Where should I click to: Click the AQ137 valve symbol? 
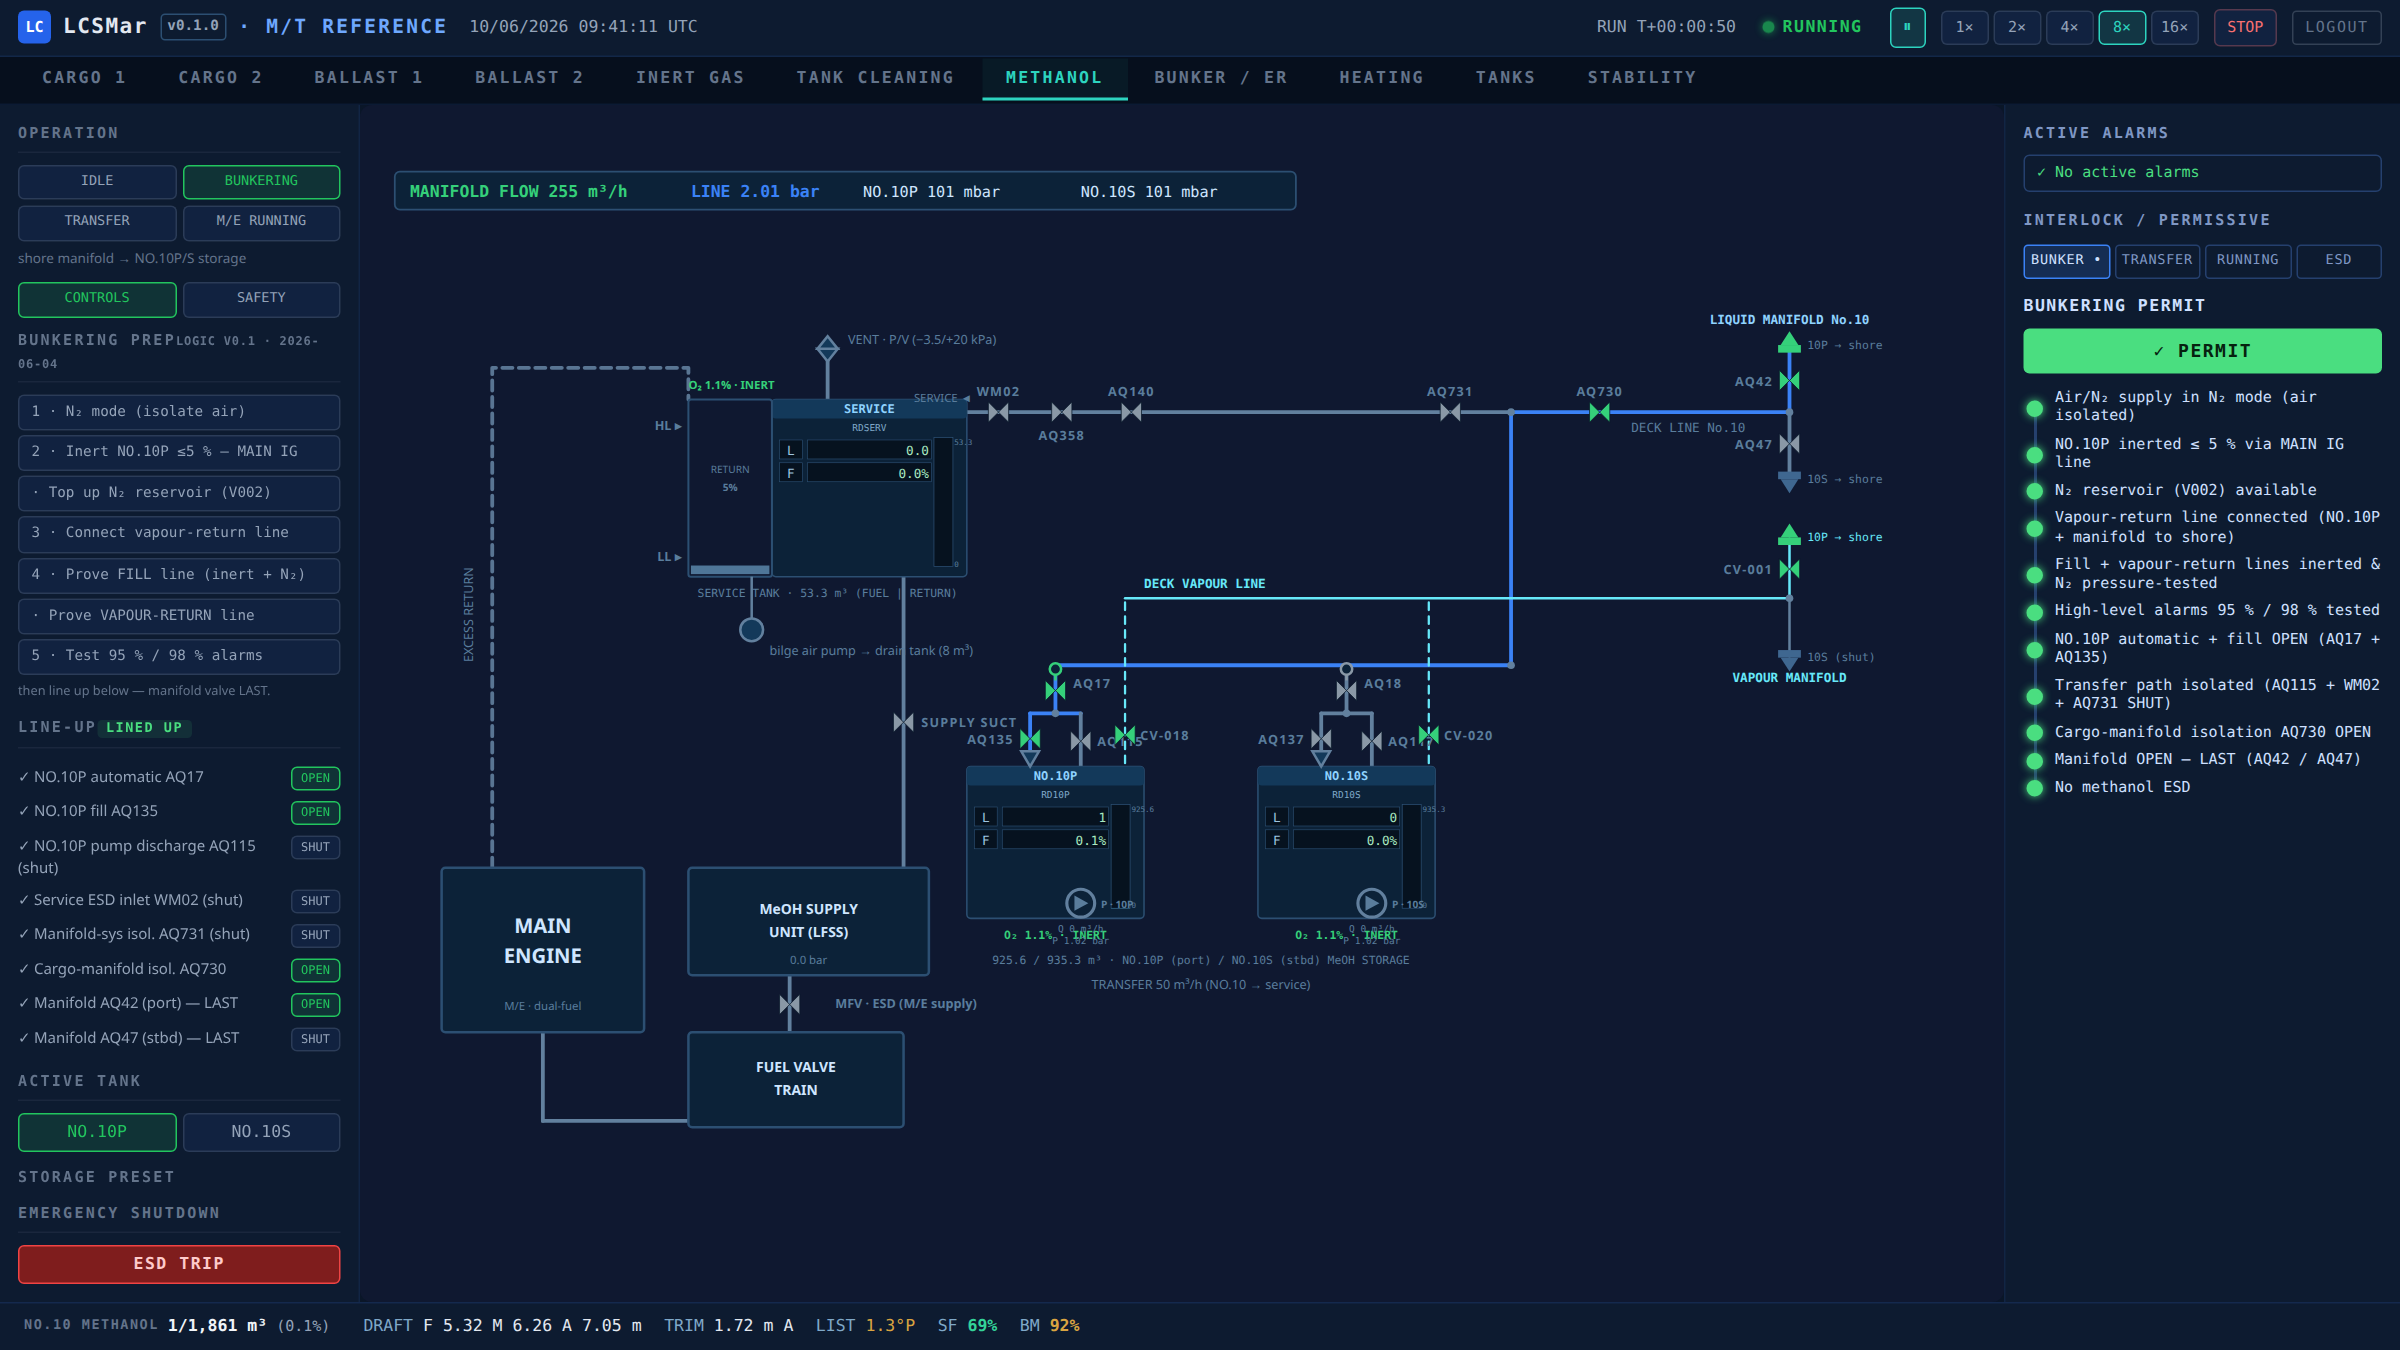click(1321, 739)
